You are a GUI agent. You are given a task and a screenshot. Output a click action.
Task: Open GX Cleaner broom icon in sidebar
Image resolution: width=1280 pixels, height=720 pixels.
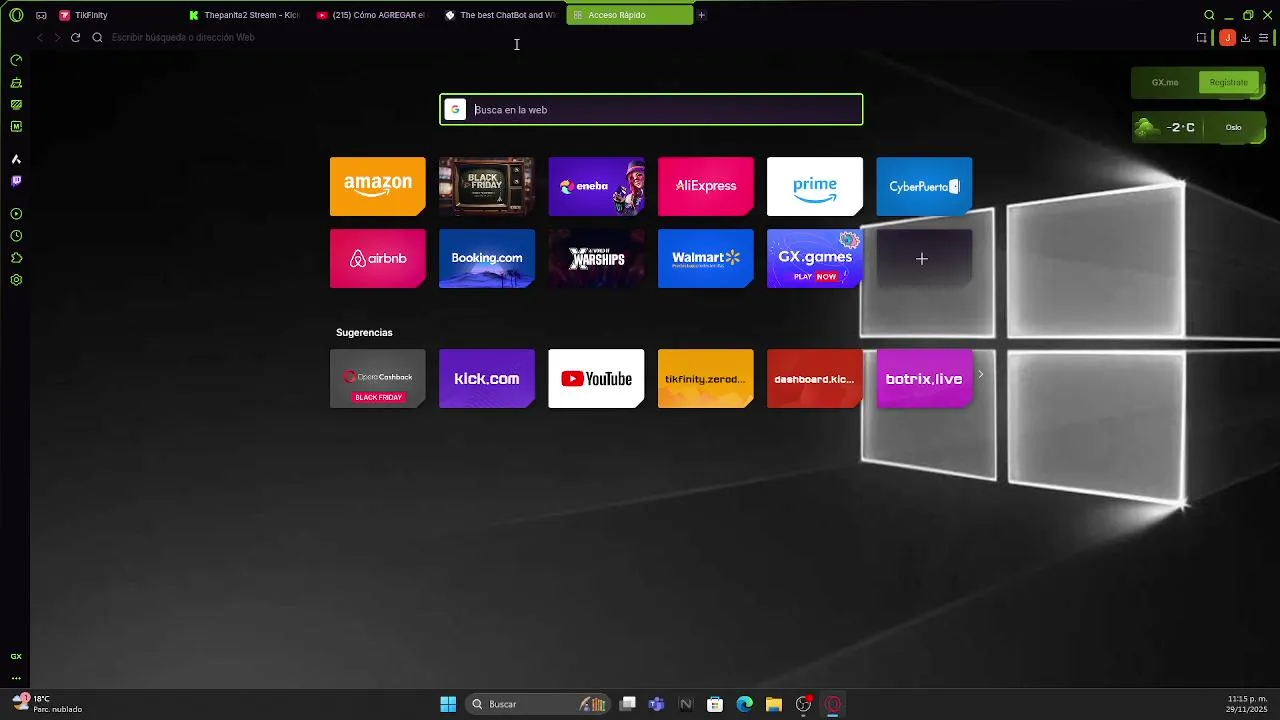click(16, 82)
